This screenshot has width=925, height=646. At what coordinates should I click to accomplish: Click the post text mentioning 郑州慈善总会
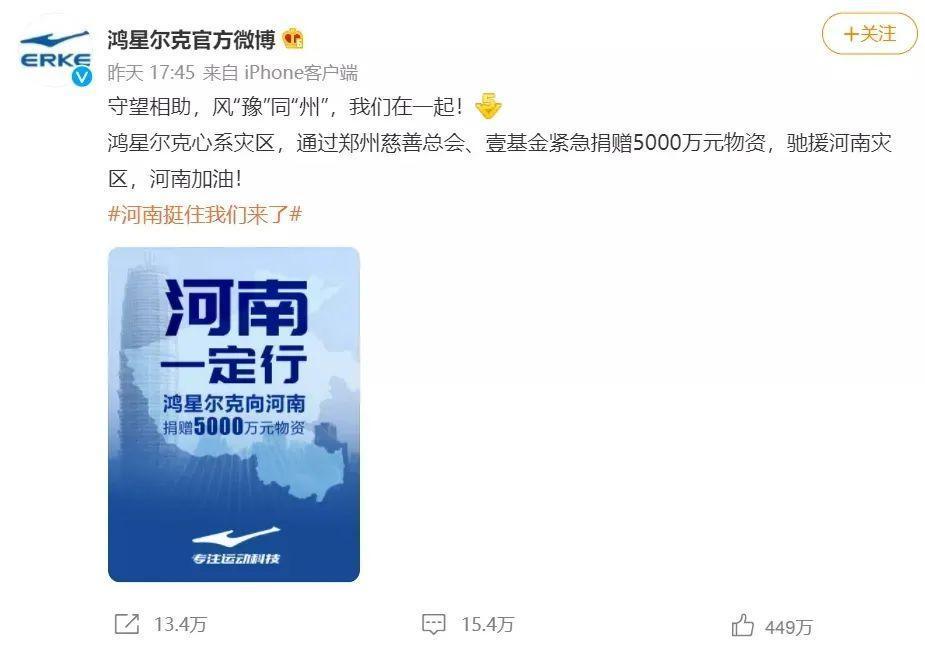click(x=499, y=160)
